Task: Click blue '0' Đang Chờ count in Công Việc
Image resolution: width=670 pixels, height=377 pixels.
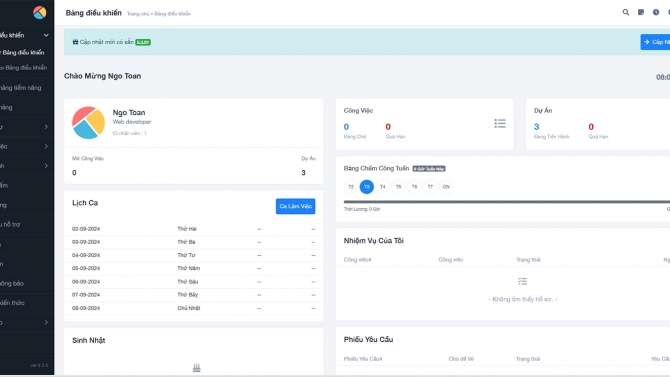Action: pos(346,127)
